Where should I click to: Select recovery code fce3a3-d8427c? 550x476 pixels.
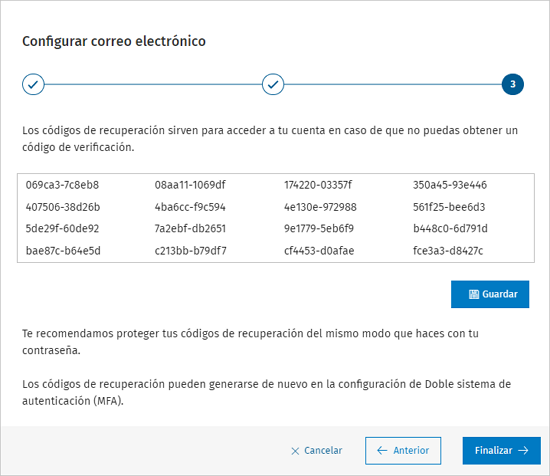[448, 251]
